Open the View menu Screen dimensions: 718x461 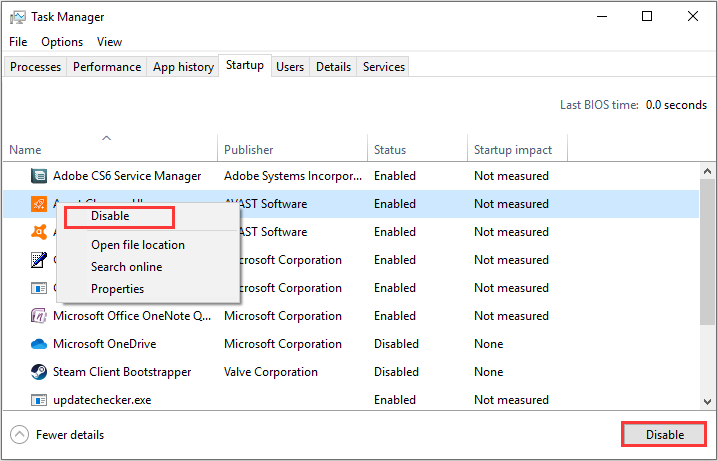[109, 42]
